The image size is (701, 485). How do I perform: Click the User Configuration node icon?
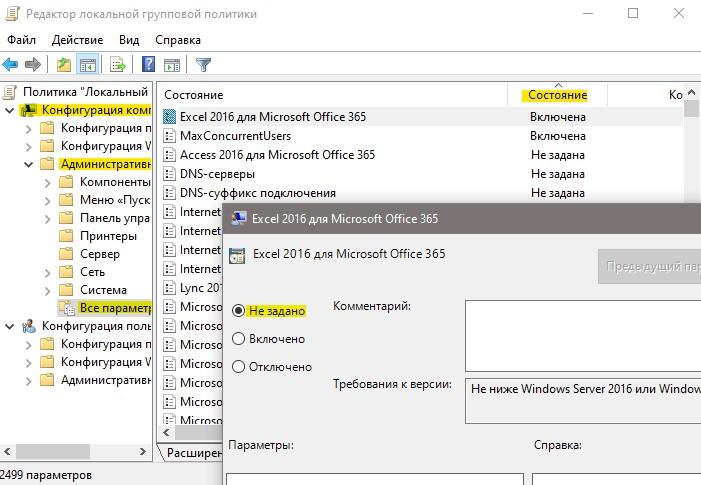[29, 326]
